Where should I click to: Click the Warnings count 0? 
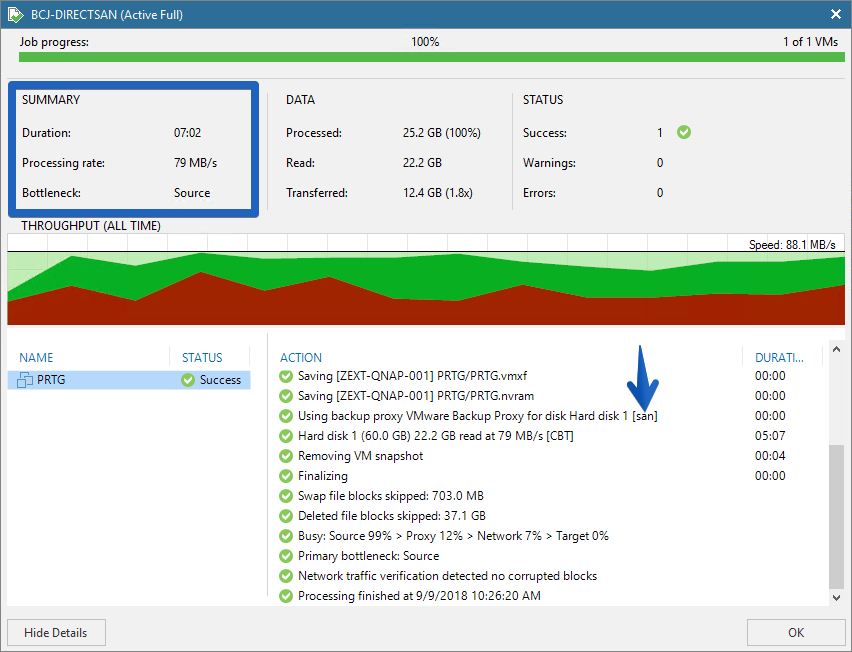[x=660, y=163]
